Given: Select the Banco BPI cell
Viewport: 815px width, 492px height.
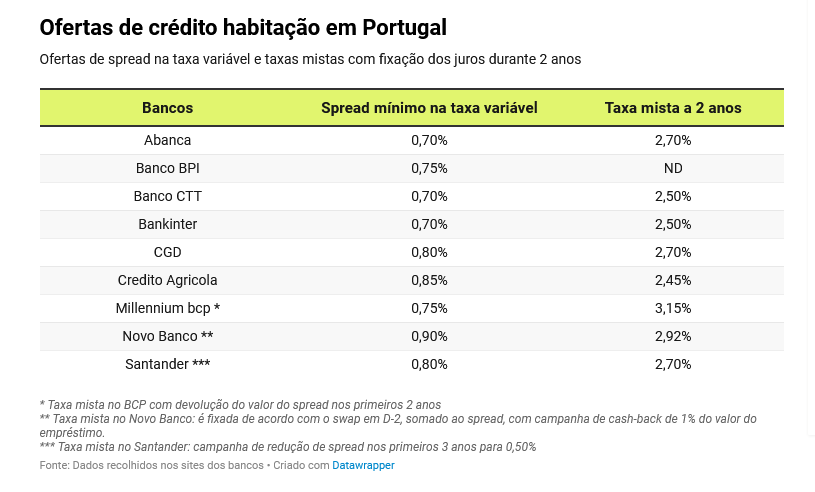Looking at the screenshot, I should click(167, 168).
